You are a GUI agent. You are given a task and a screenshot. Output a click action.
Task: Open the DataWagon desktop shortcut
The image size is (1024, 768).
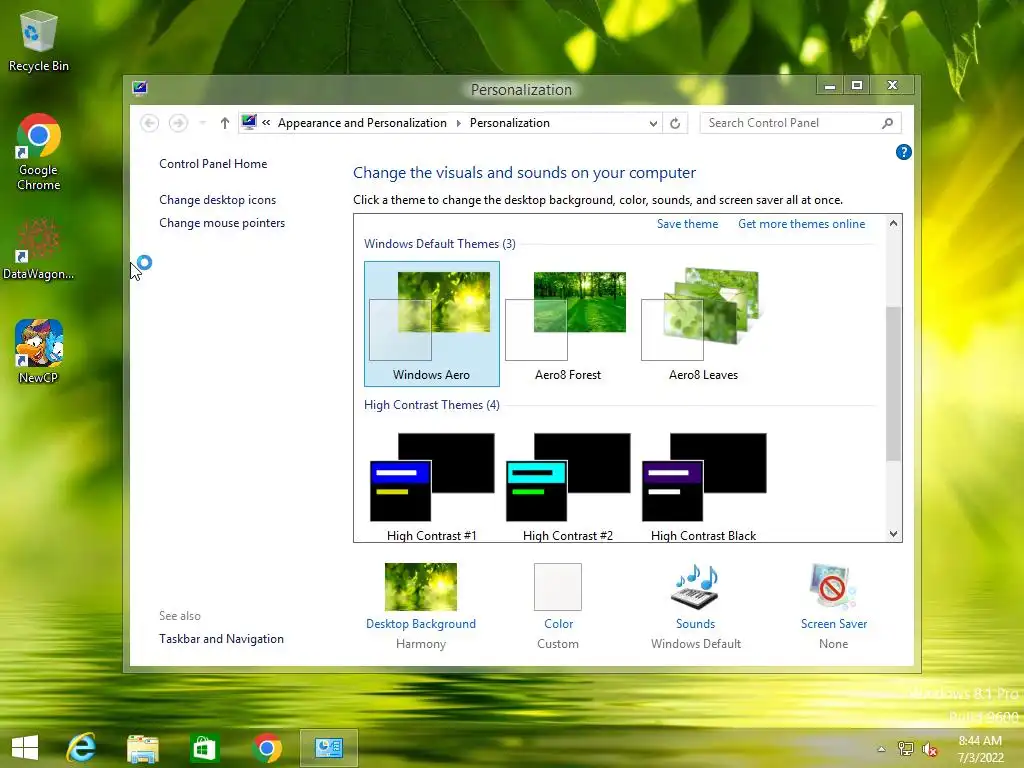point(39,249)
